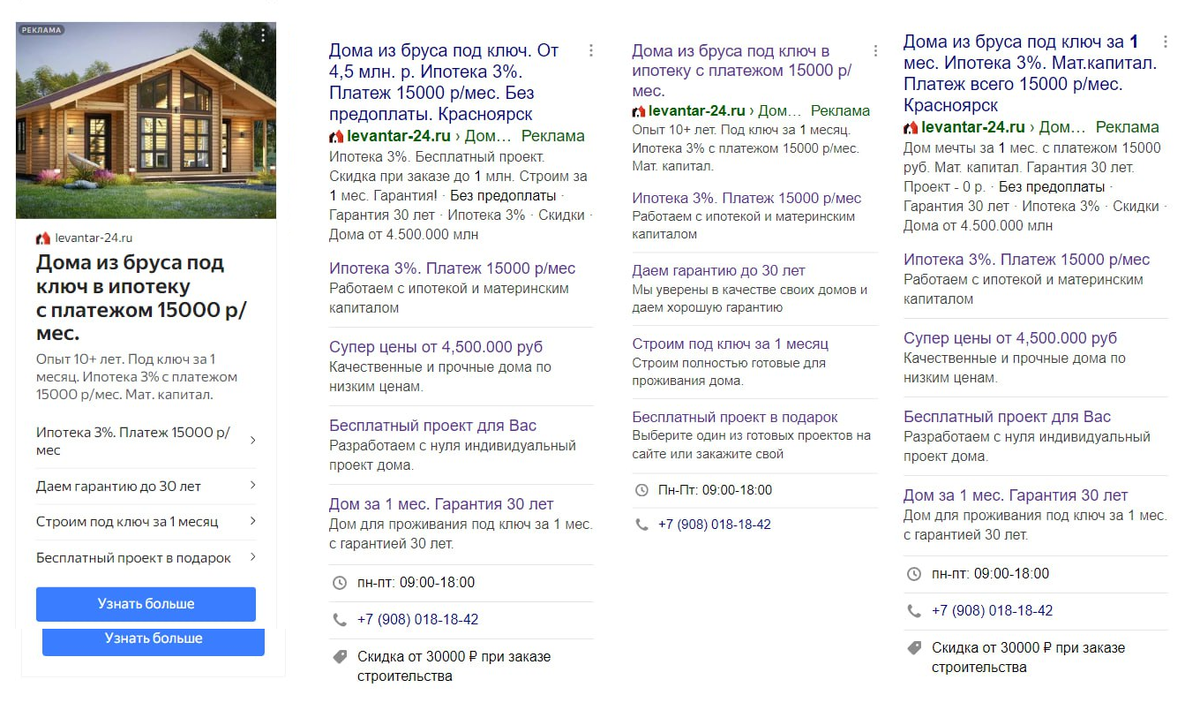
Task: Click the clock icon in the third ad
Action: coord(642,491)
